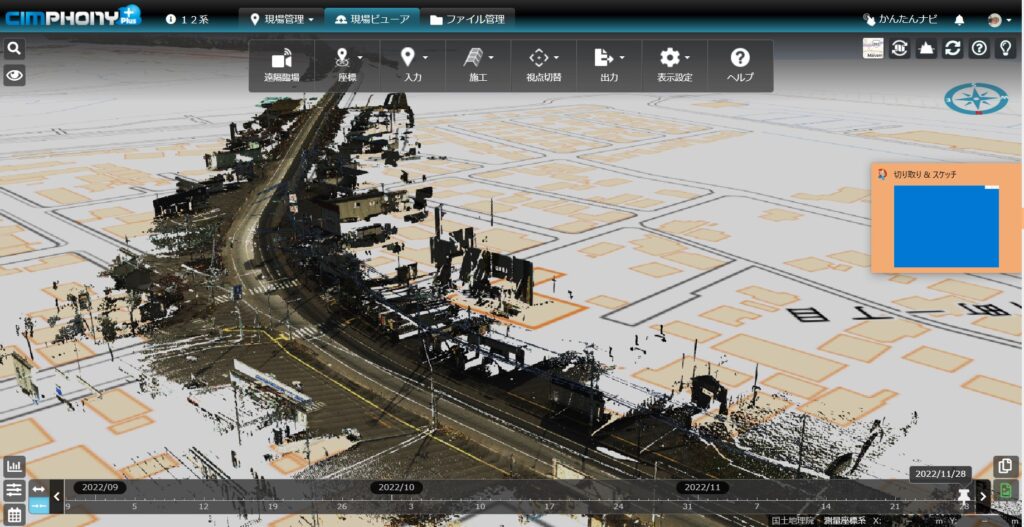Open the user avatar account dropdown
Viewport: 1024px width, 527px height.
click(998, 19)
